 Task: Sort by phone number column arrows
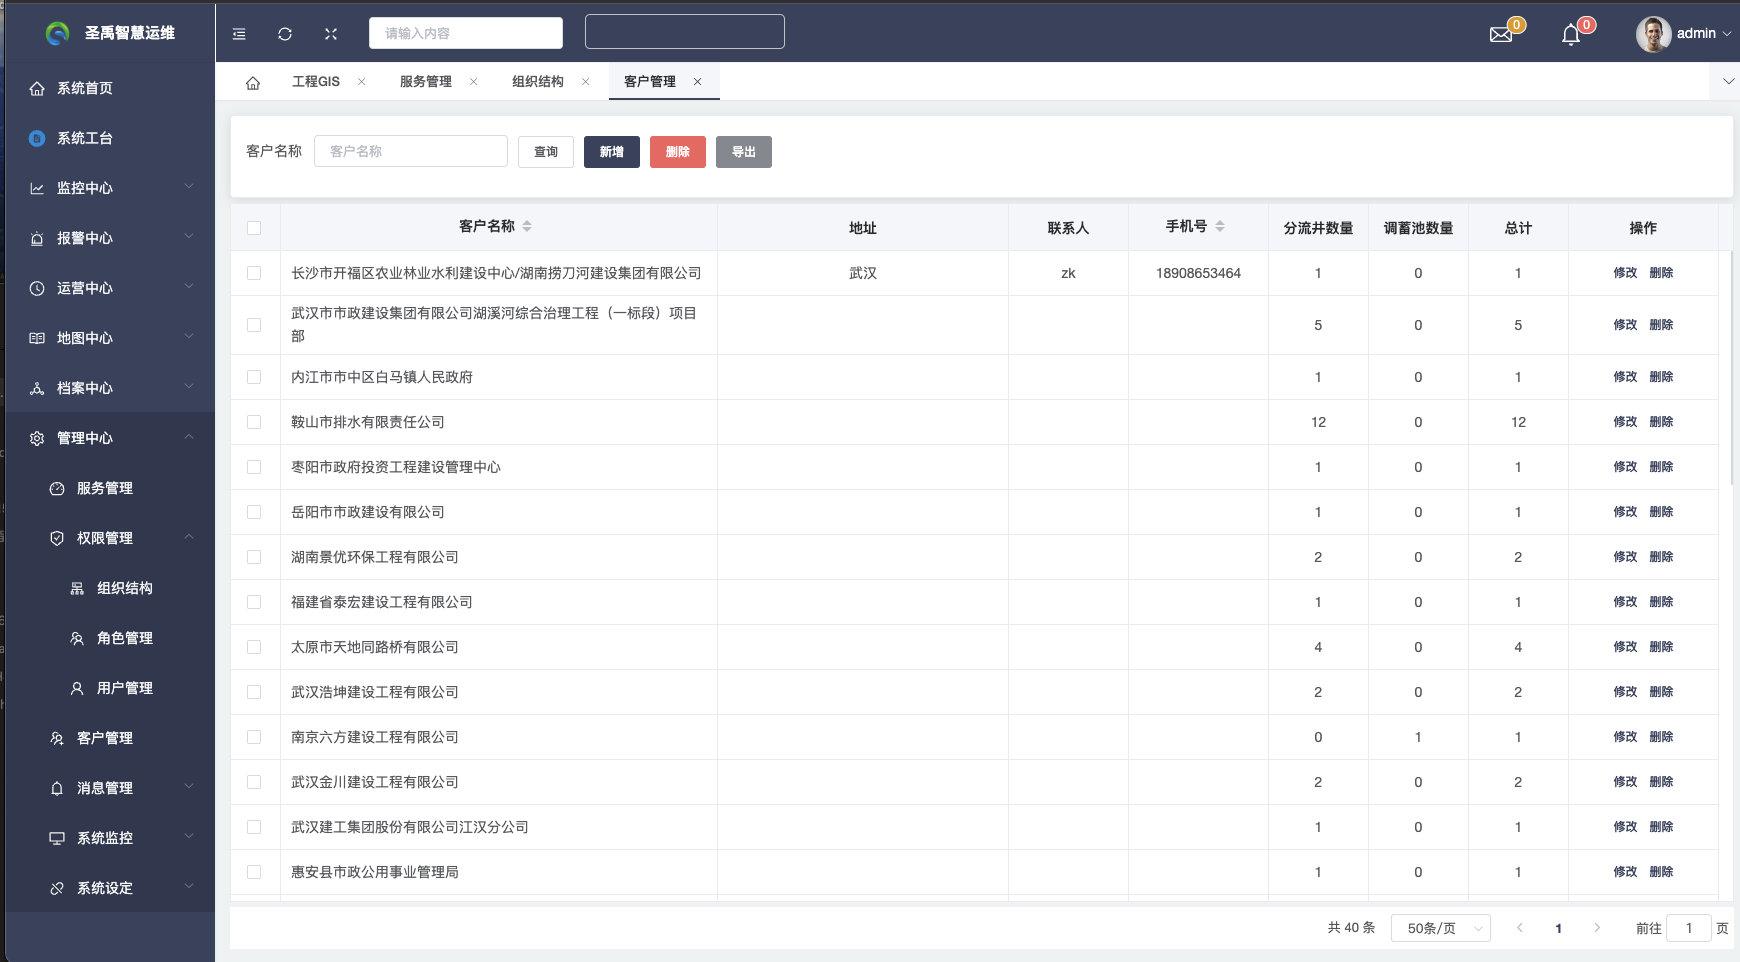[x=1220, y=227]
